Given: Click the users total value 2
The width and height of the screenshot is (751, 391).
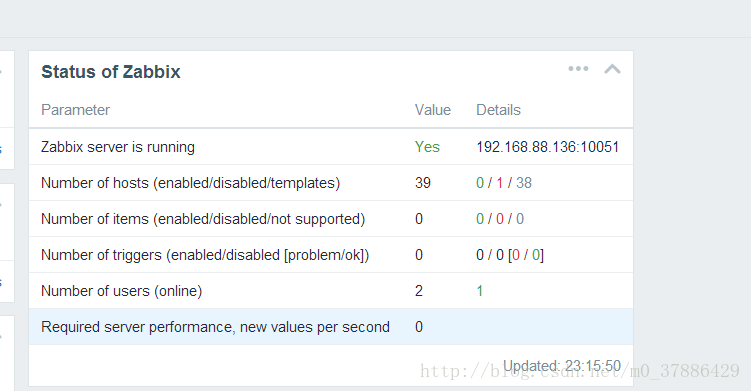Looking at the screenshot, I should [x=419, y=290].
